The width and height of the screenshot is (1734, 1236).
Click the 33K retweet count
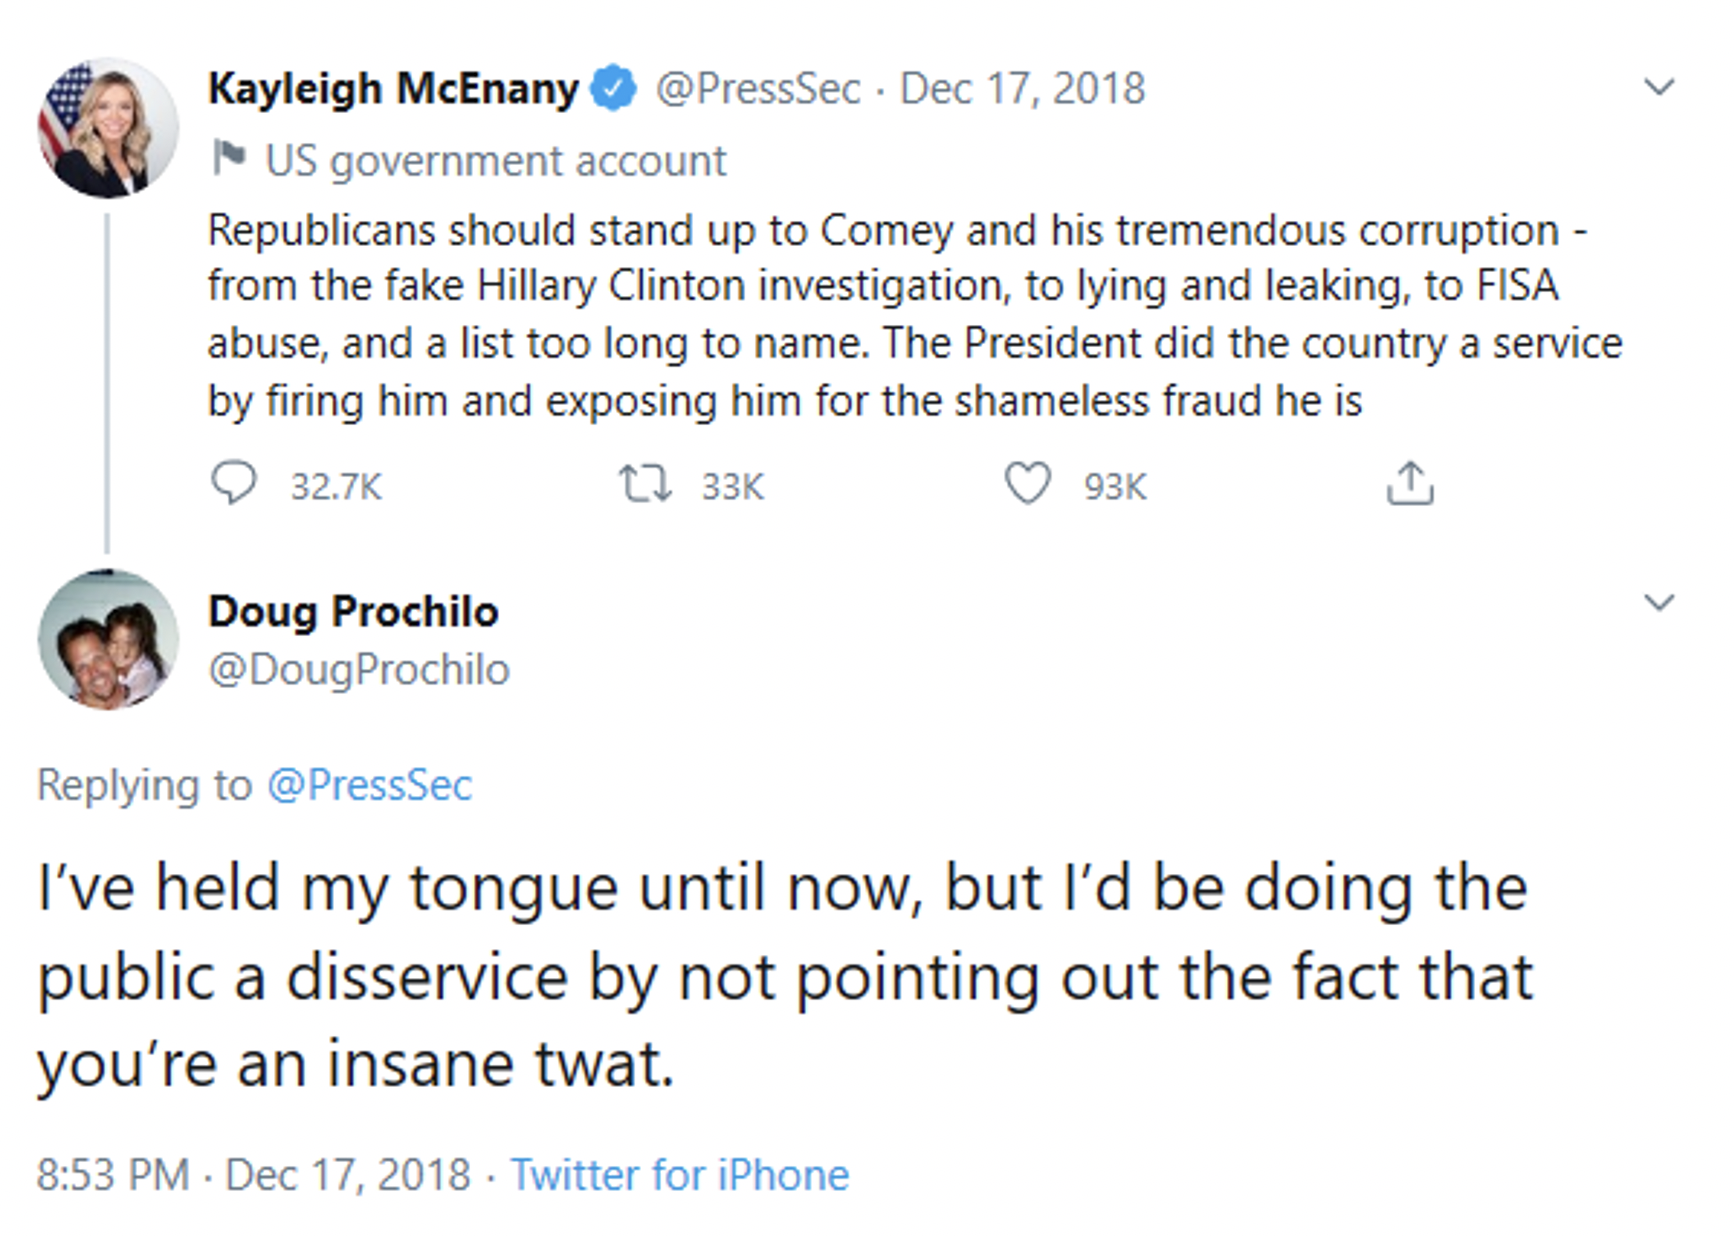click(732, 486)
